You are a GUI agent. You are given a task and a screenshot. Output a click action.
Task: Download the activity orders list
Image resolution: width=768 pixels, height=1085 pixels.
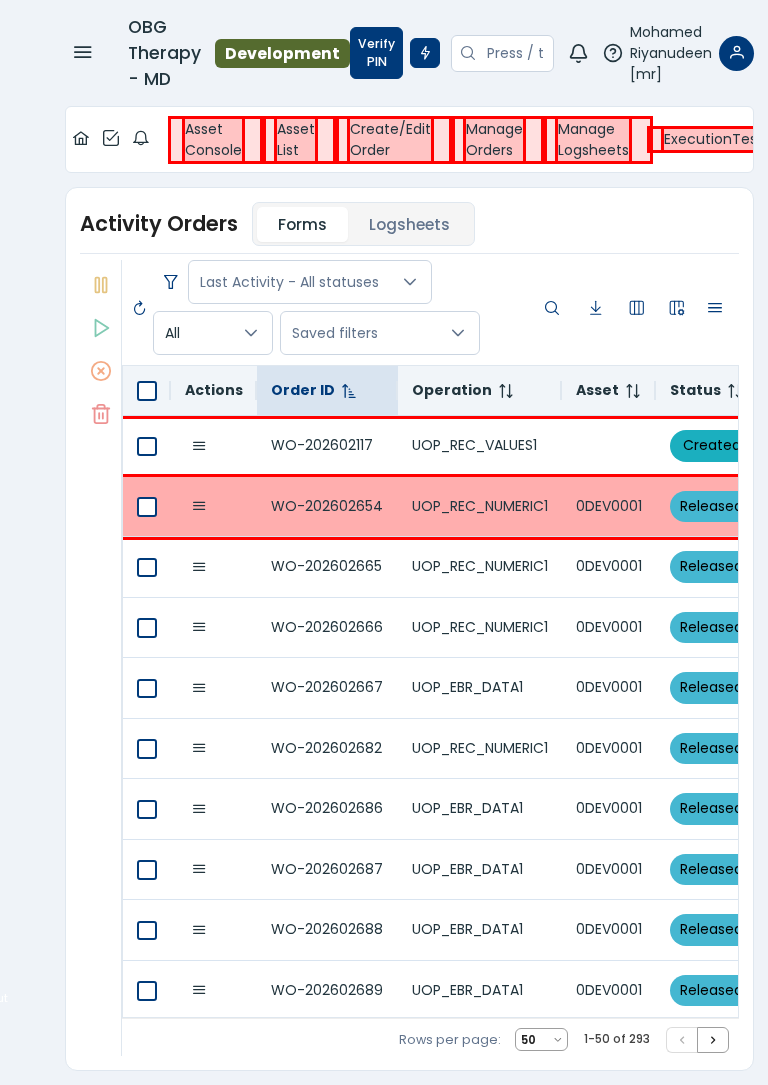595,308
